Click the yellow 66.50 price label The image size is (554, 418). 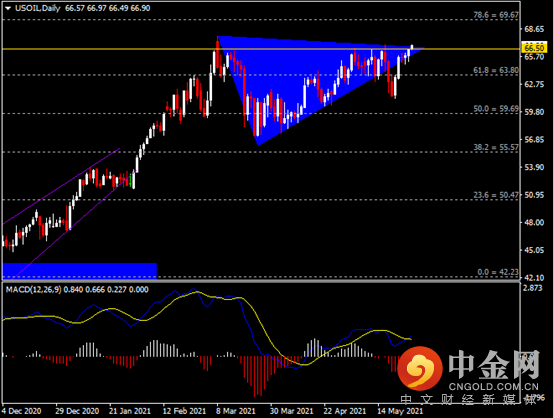coord(534,48)
